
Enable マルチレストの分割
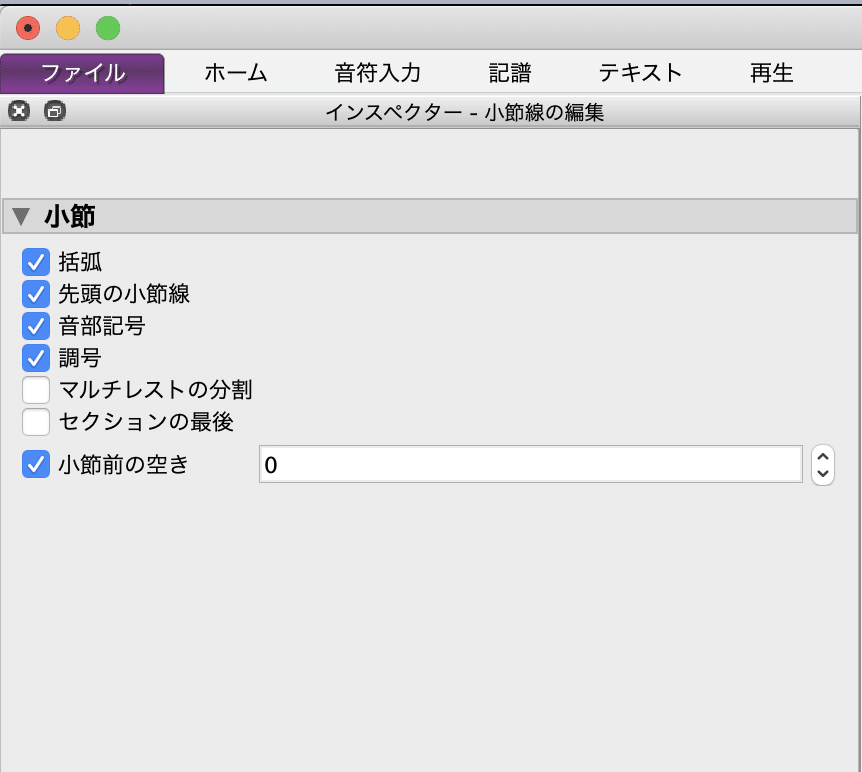point(36,390)
